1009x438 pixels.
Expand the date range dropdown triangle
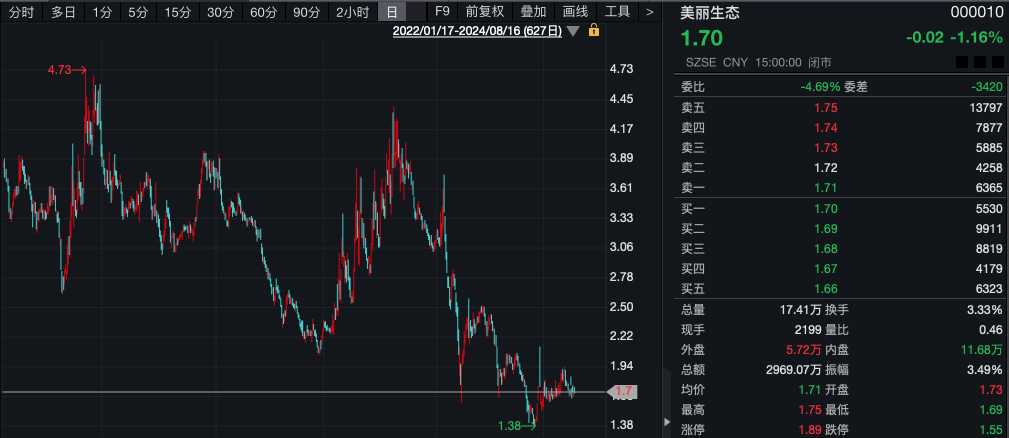click(573, 31)
